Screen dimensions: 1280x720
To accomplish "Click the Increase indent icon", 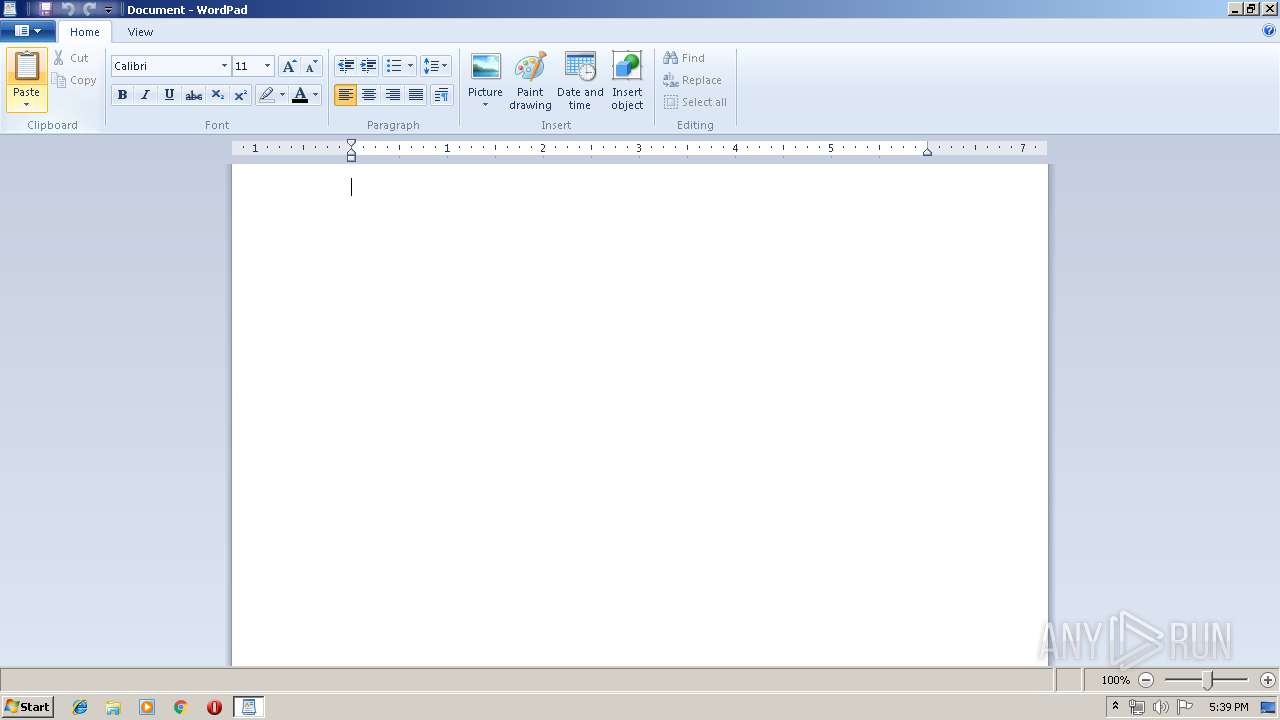I will click(368, 66).
